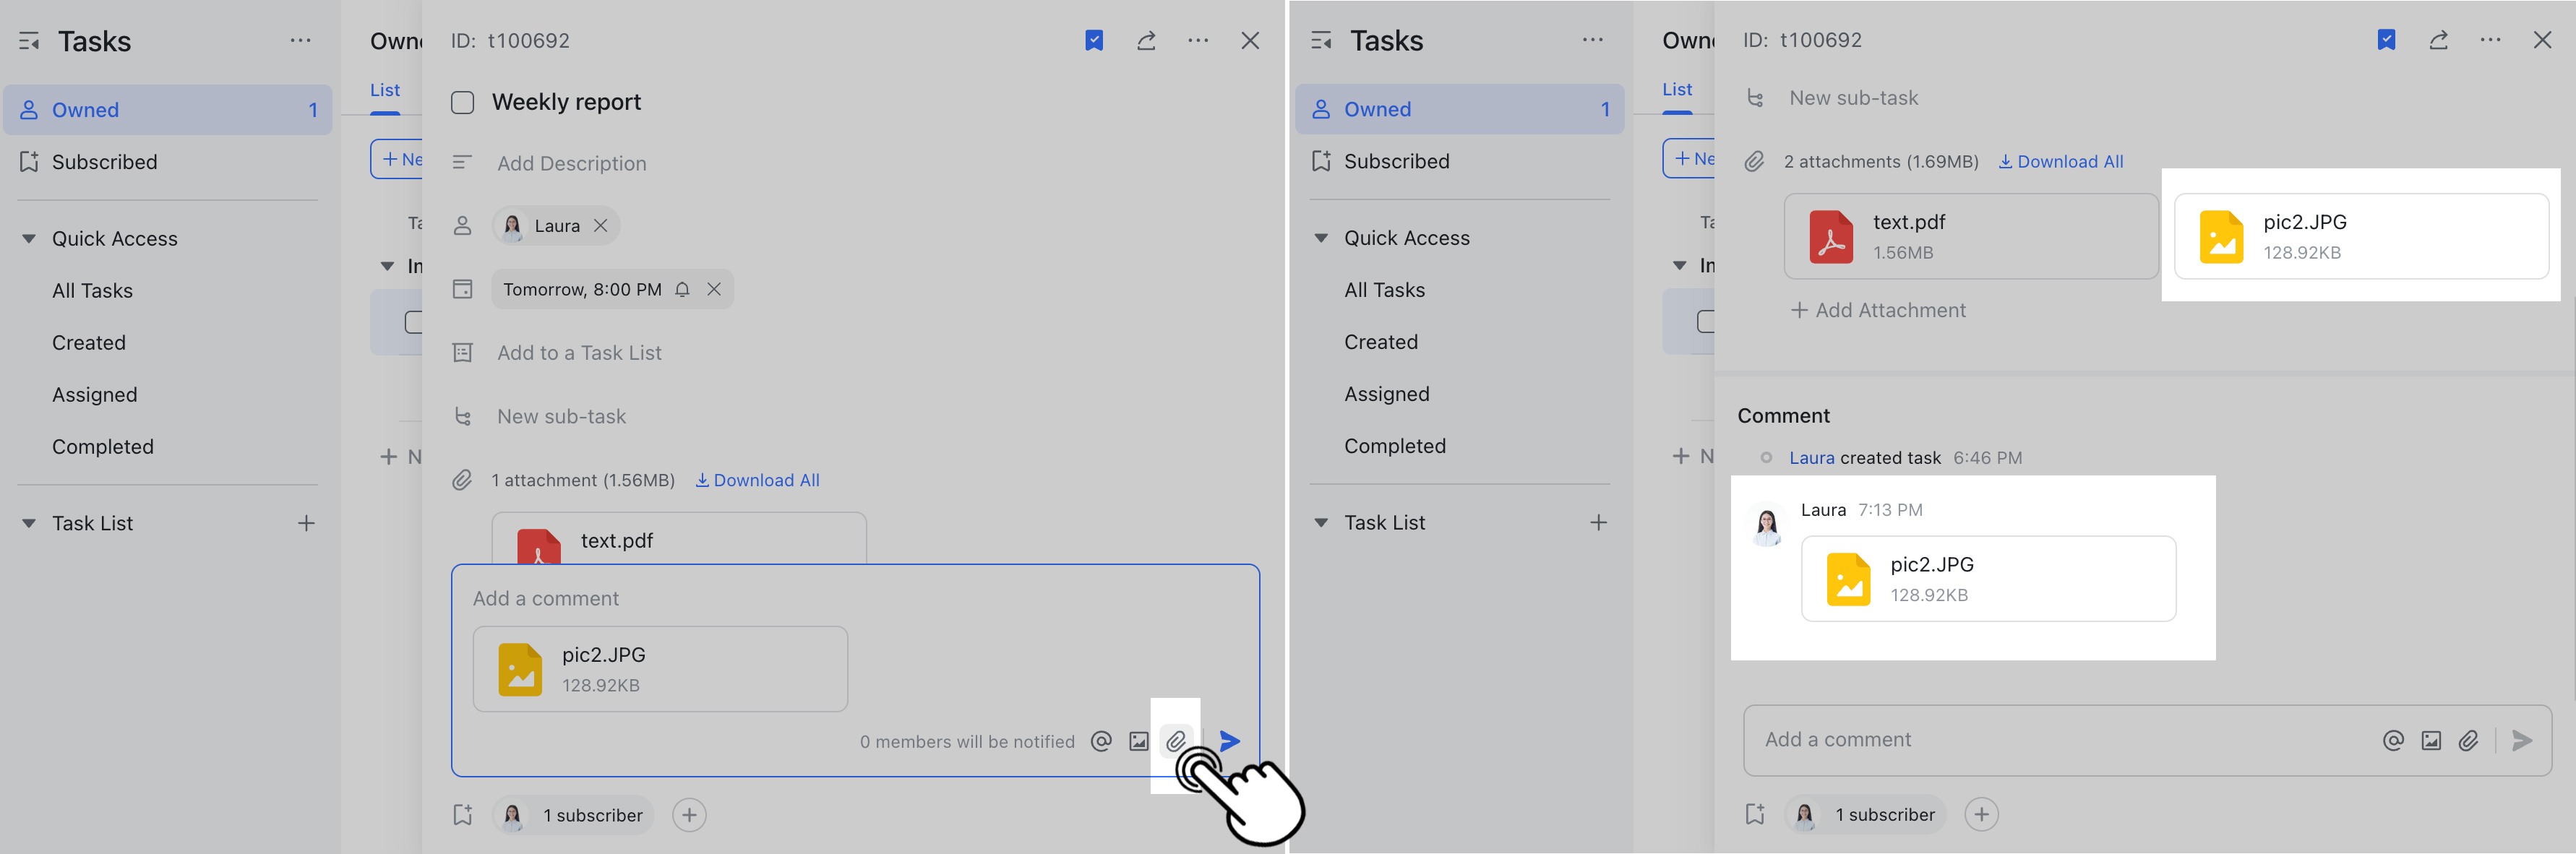Insert an image via the picture icon
Image resolution: width=2576 pixels, height=854 pixels.
[x=1138, y=741]
